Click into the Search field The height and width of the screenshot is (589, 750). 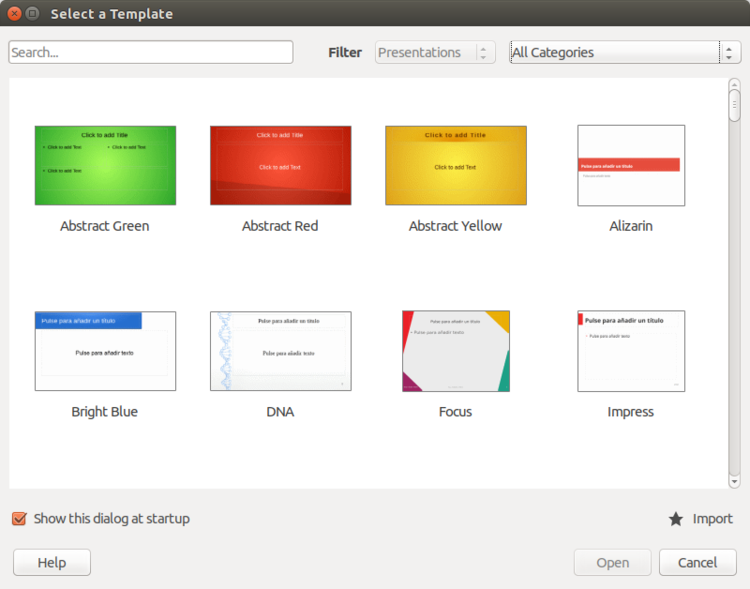pos(150,52)
